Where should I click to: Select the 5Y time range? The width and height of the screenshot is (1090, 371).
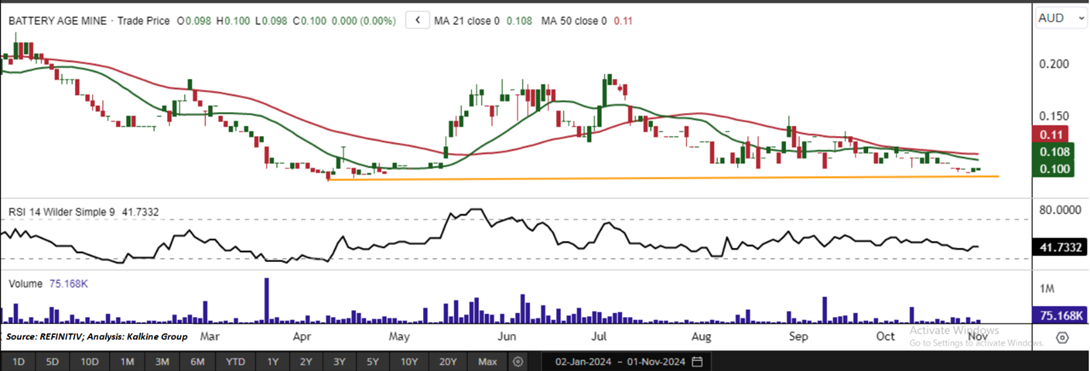[x=373, y=362]
